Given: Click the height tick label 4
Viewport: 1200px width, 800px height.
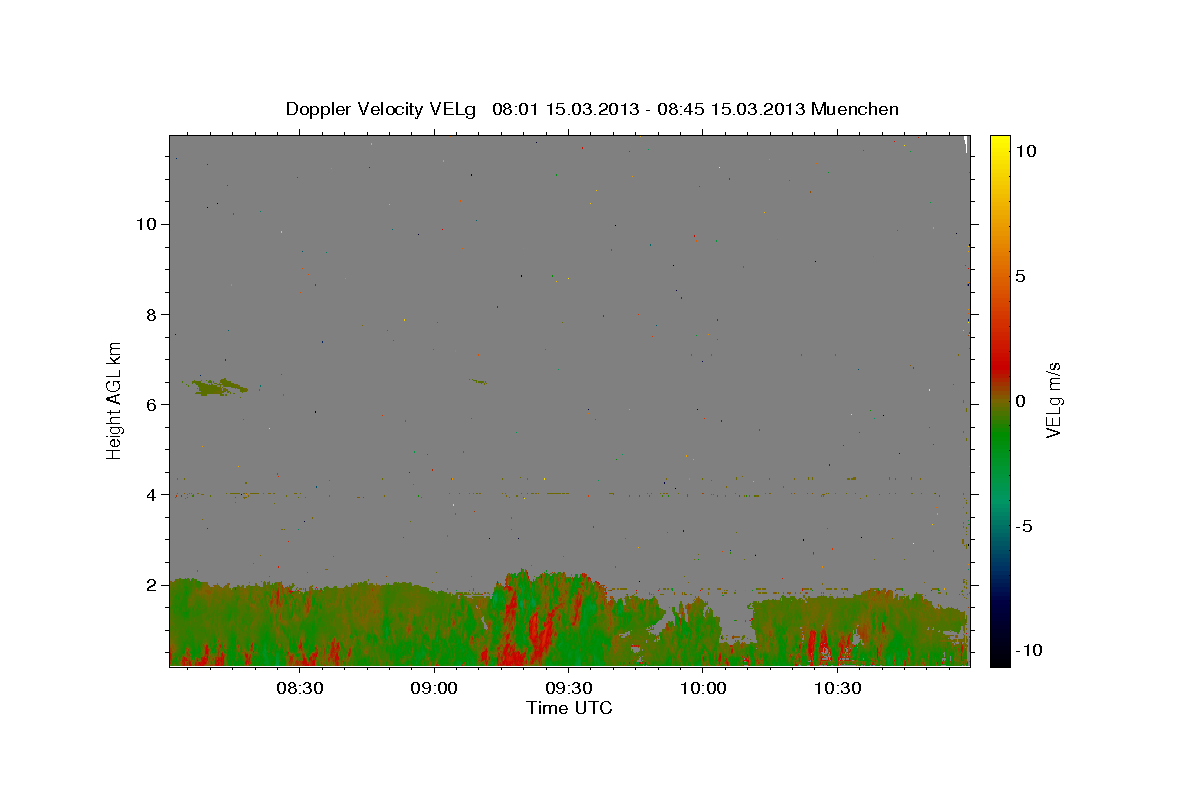Looking at the screenshot, I should (153, 494).
